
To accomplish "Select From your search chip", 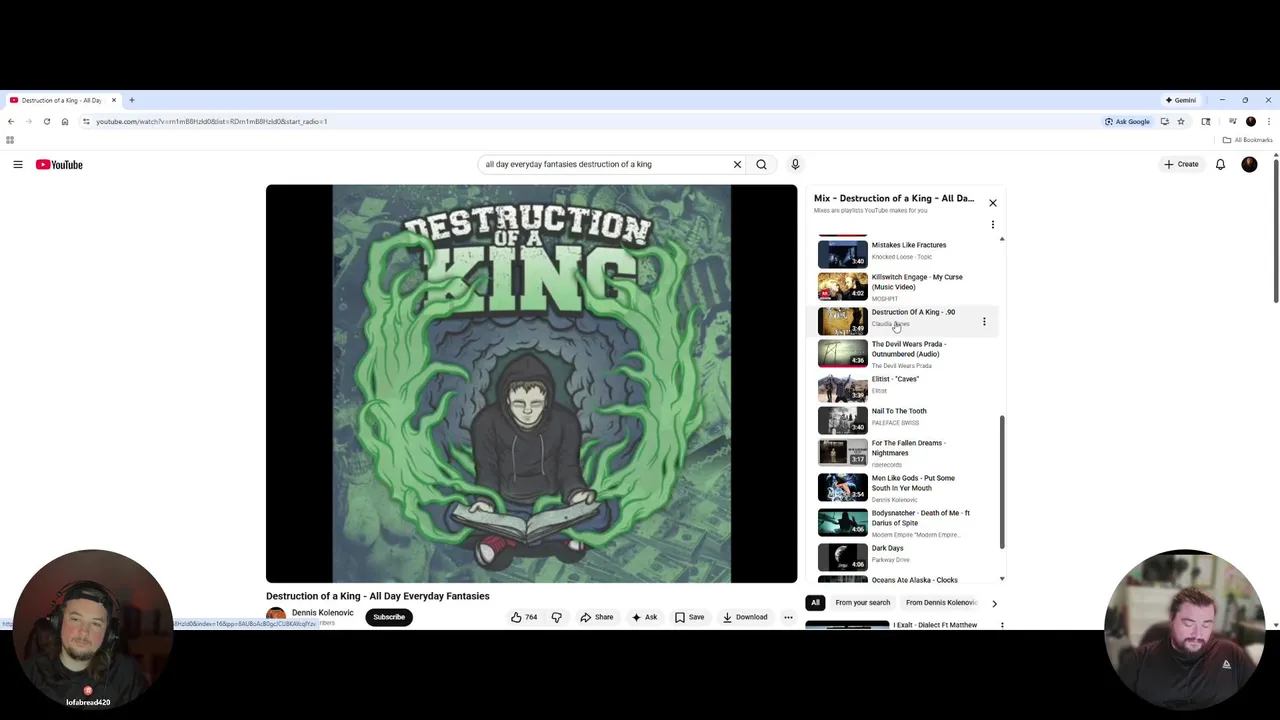I will coord(862,603).
